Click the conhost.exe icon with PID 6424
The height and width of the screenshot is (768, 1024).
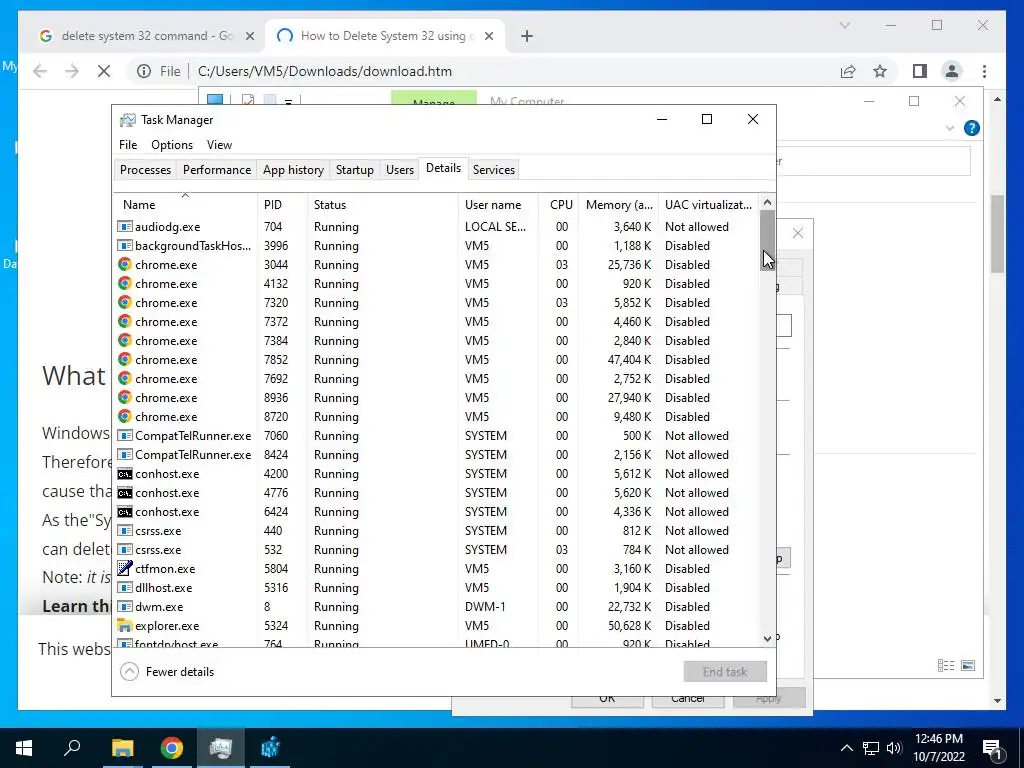coord(124,511)
